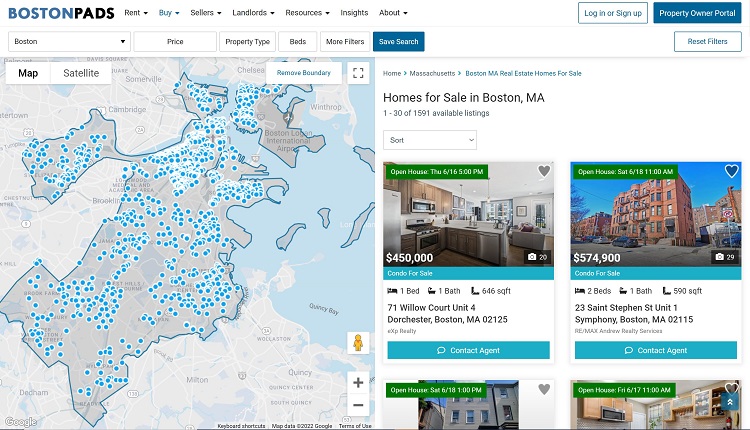Click the Open House Thu 6/16 5:00 PM badge

[436, 172]
